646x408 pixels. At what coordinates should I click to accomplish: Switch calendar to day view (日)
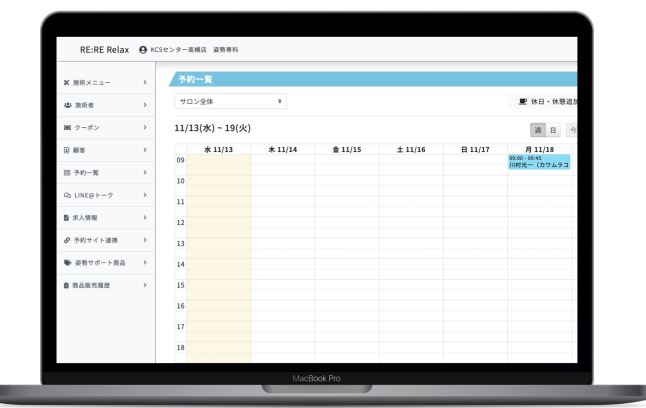(553, 129)
